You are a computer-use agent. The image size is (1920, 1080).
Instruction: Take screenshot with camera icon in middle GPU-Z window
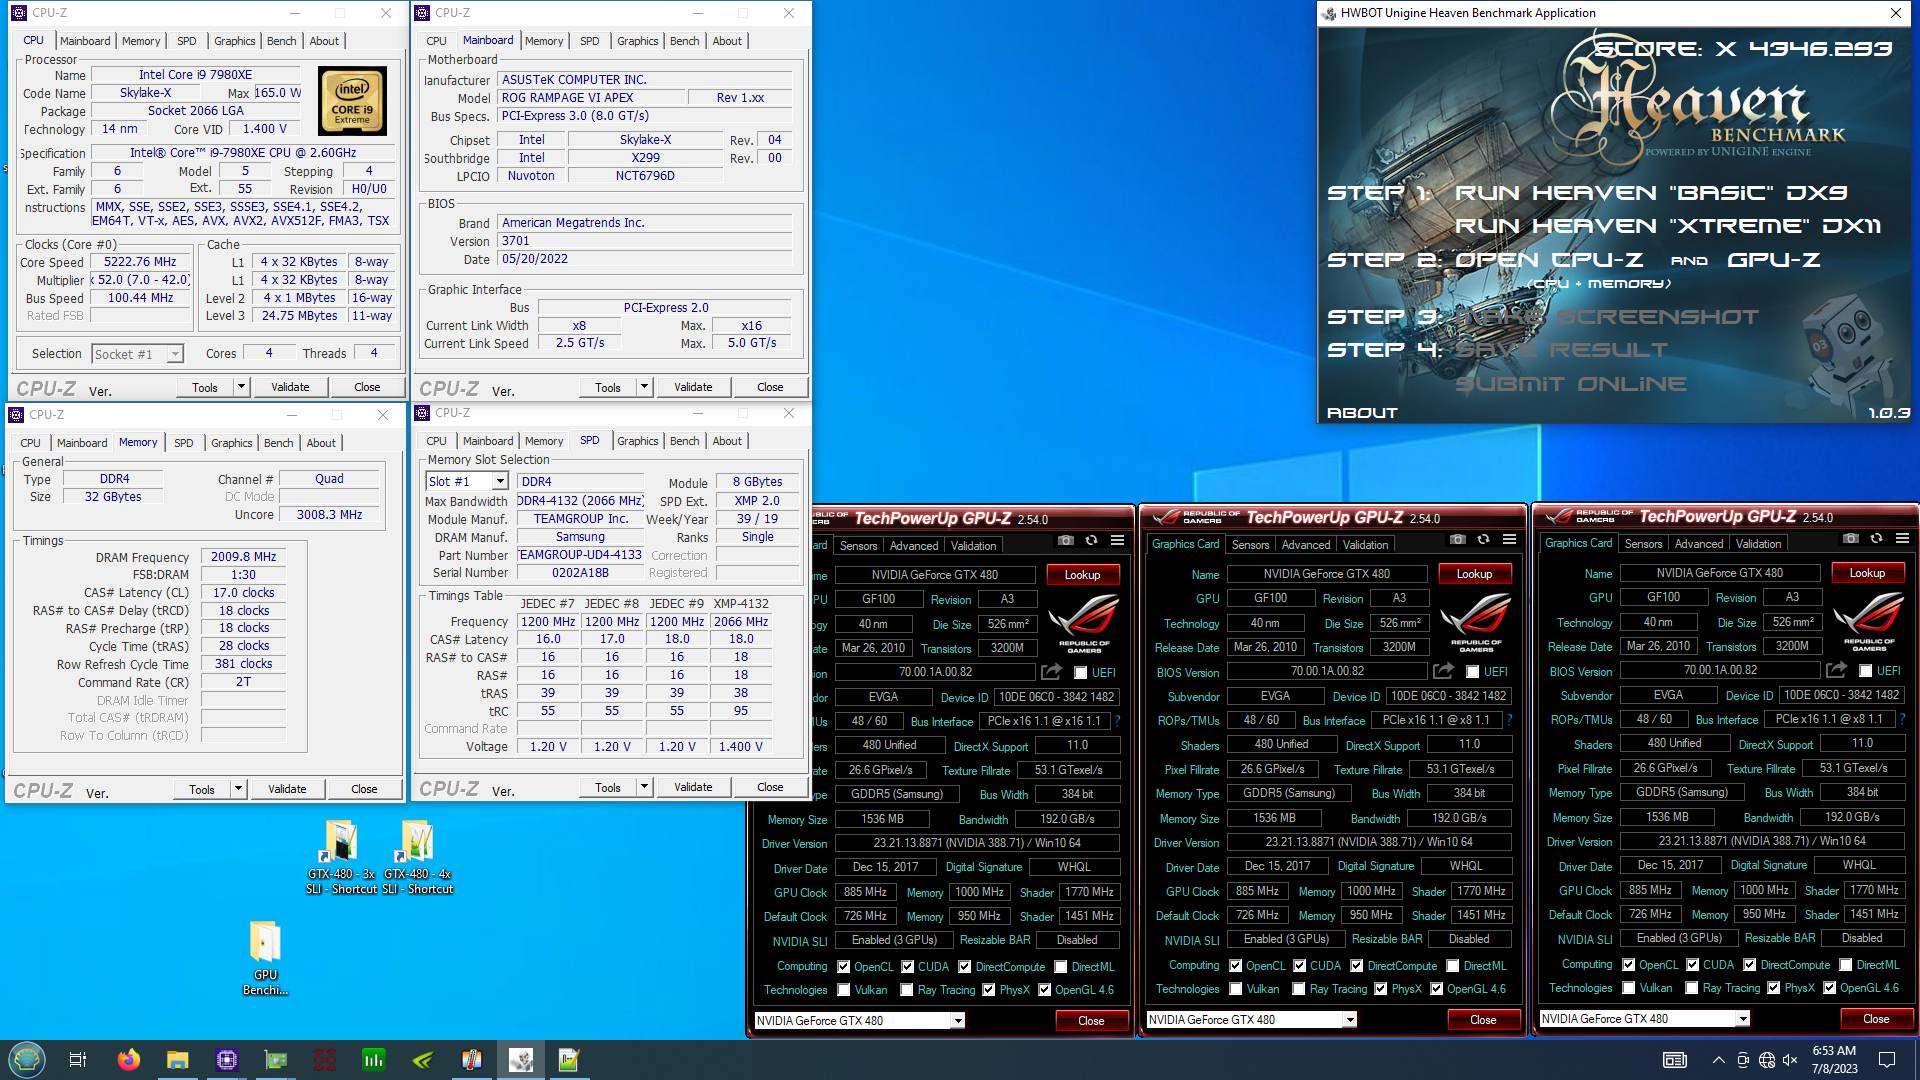click(x=1458, y=540)
